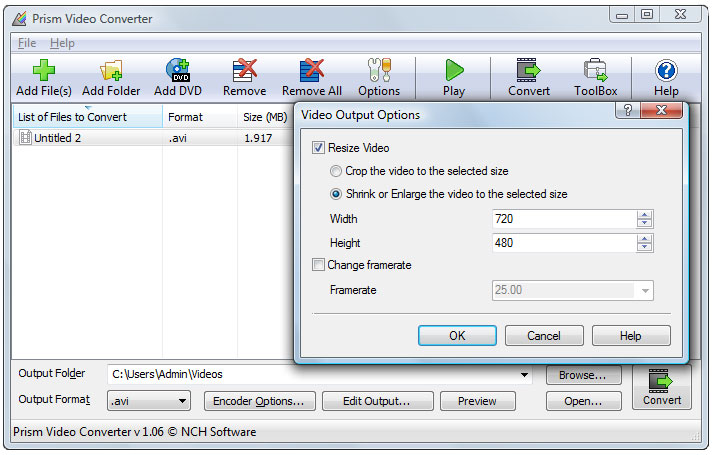The height and width of the screenshot is (455, 713).
Task: Click the 1.917 size value
Action: click(x=258, y=138)
